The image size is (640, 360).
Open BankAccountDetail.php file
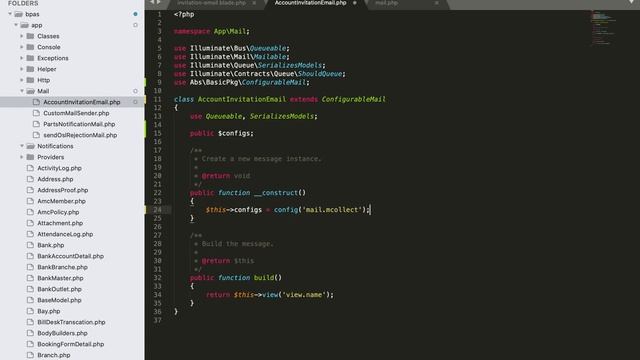pos(72,256)
